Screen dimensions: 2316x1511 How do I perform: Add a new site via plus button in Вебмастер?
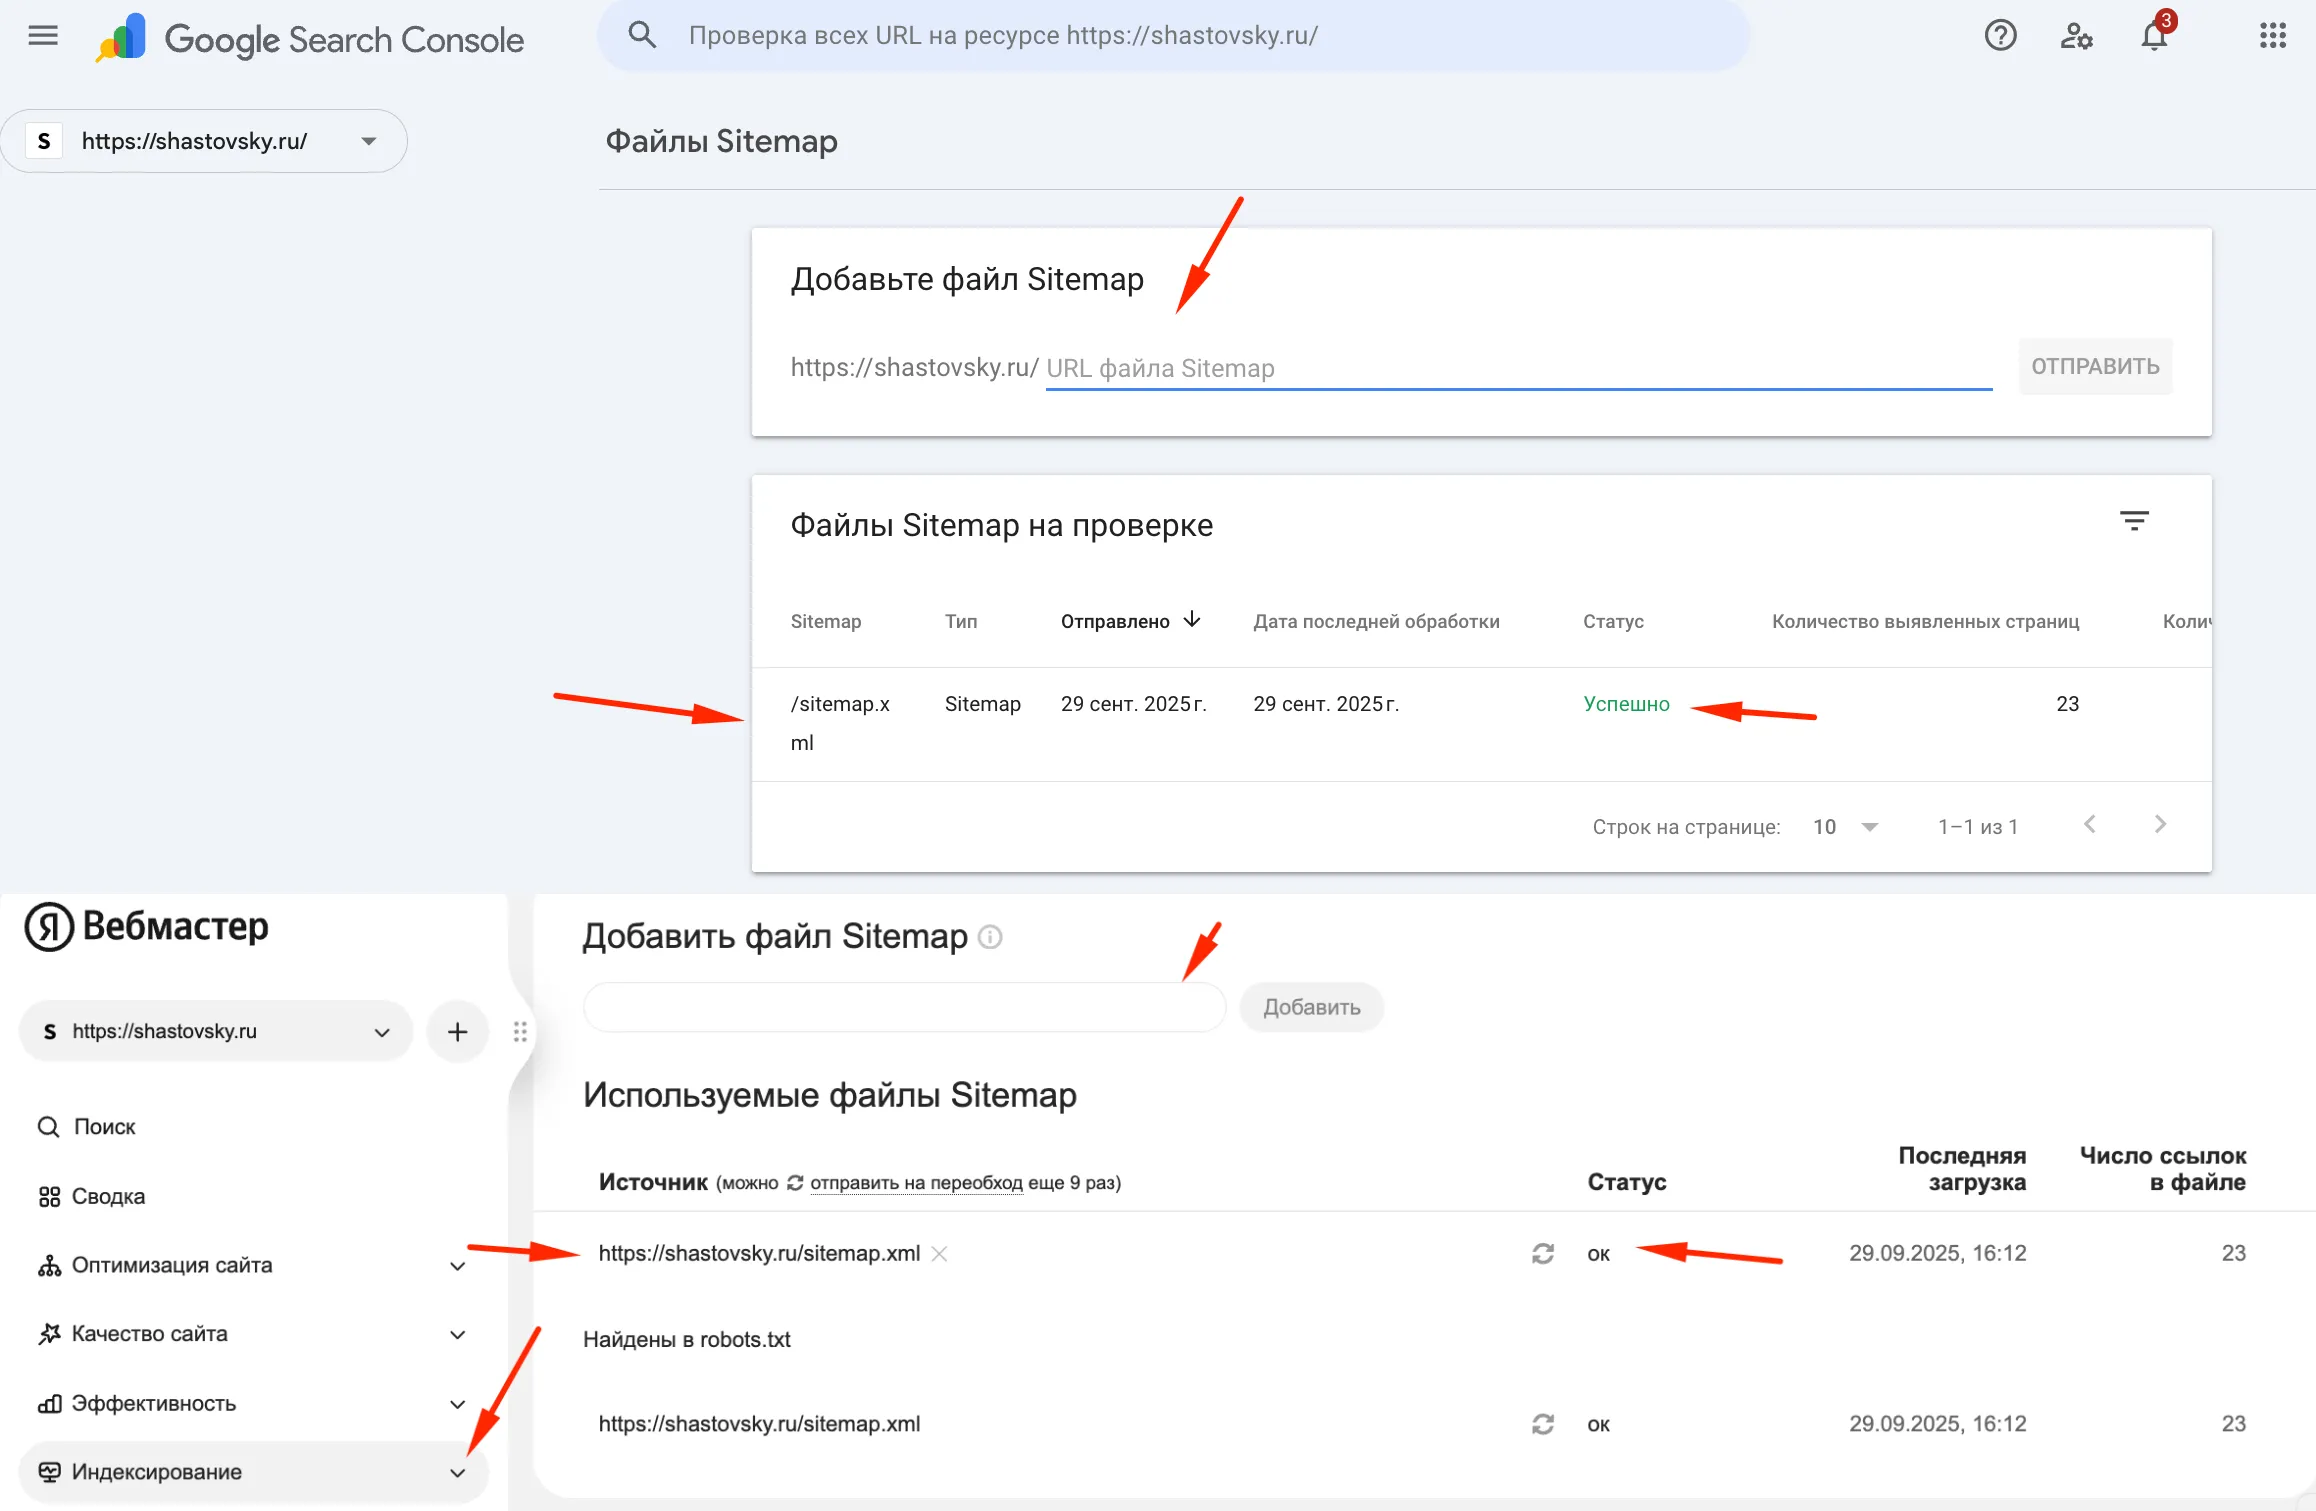point(457,1031)
